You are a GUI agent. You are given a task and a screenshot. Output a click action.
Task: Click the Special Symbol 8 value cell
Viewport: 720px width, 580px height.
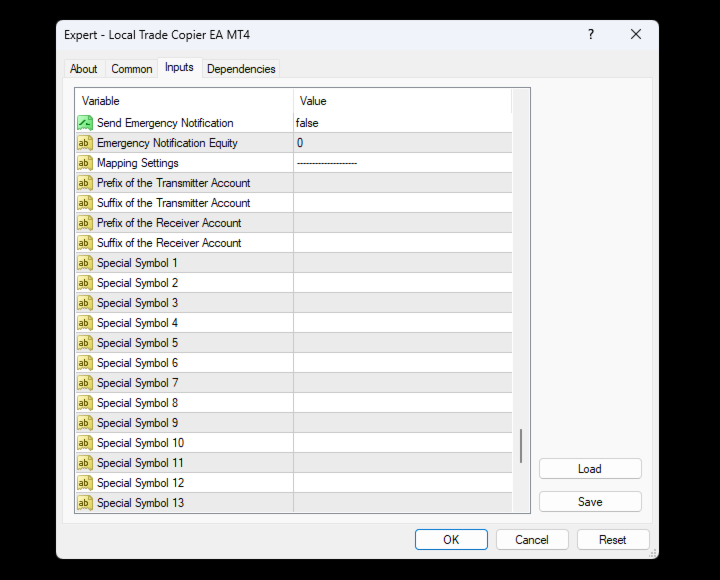click(x=403, y=403)
